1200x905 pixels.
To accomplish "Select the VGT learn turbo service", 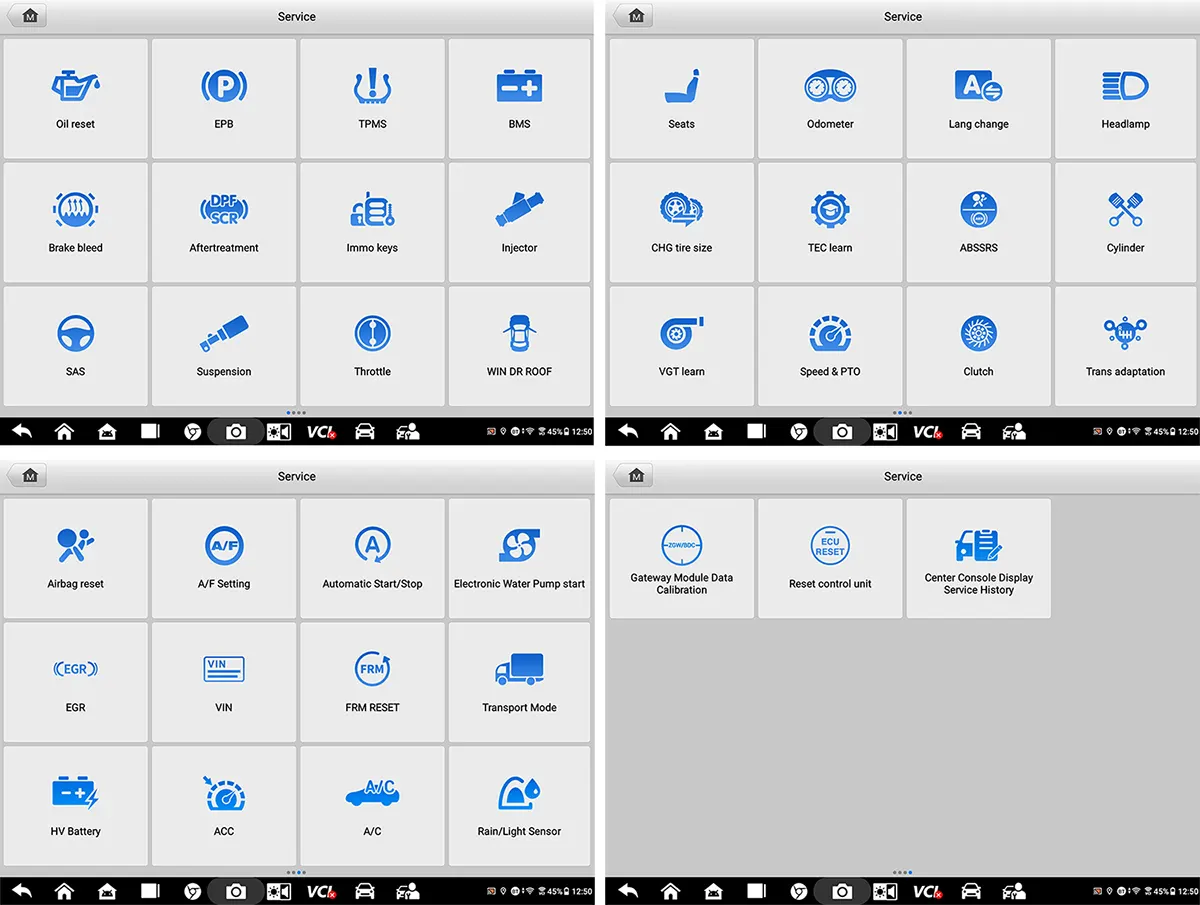I will pyautogui.click(x=682, y=346).
